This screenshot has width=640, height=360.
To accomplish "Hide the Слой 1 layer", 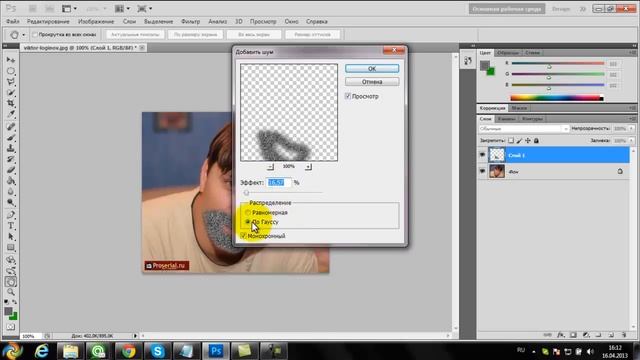I will pos(482,155).
